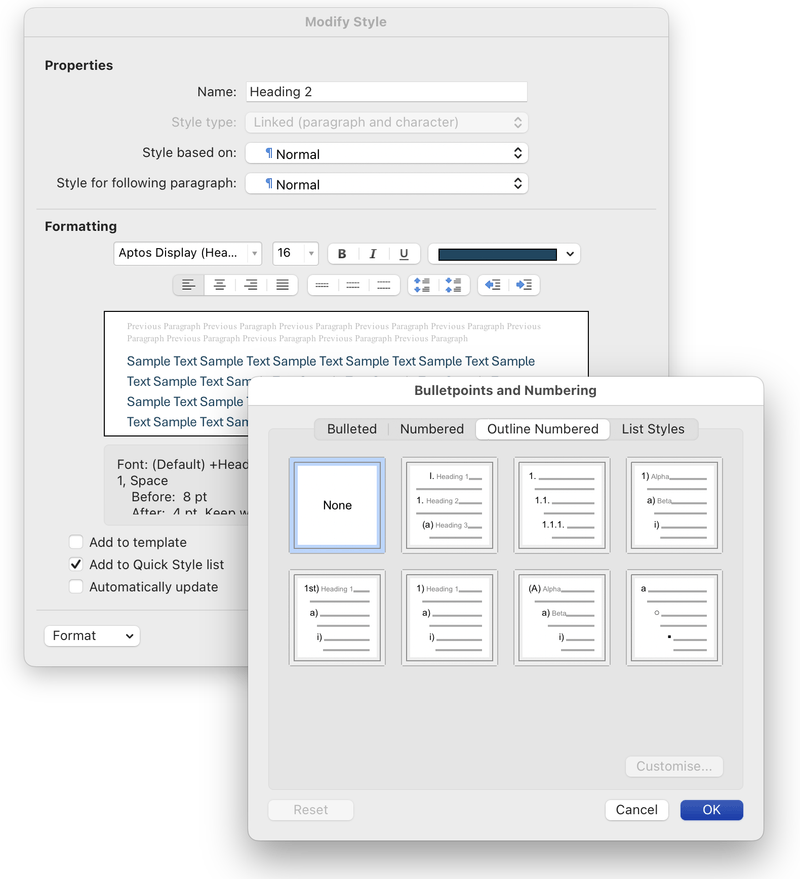The width and height of the screenshot is (800, 879).
Task: Open the font size dropdown
Action: 311,253
